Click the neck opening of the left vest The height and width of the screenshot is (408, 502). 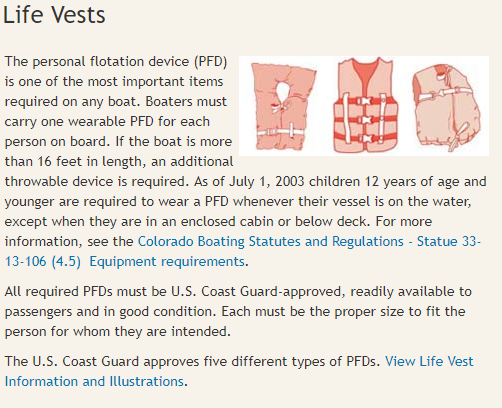pos(283,90)
